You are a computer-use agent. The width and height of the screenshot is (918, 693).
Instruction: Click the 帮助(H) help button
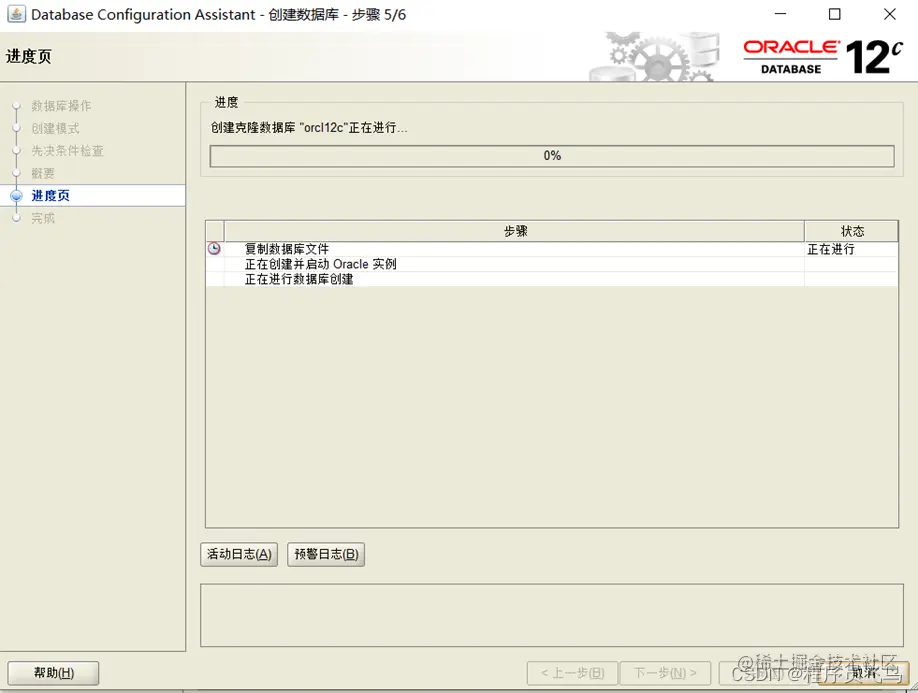(53, 673)
